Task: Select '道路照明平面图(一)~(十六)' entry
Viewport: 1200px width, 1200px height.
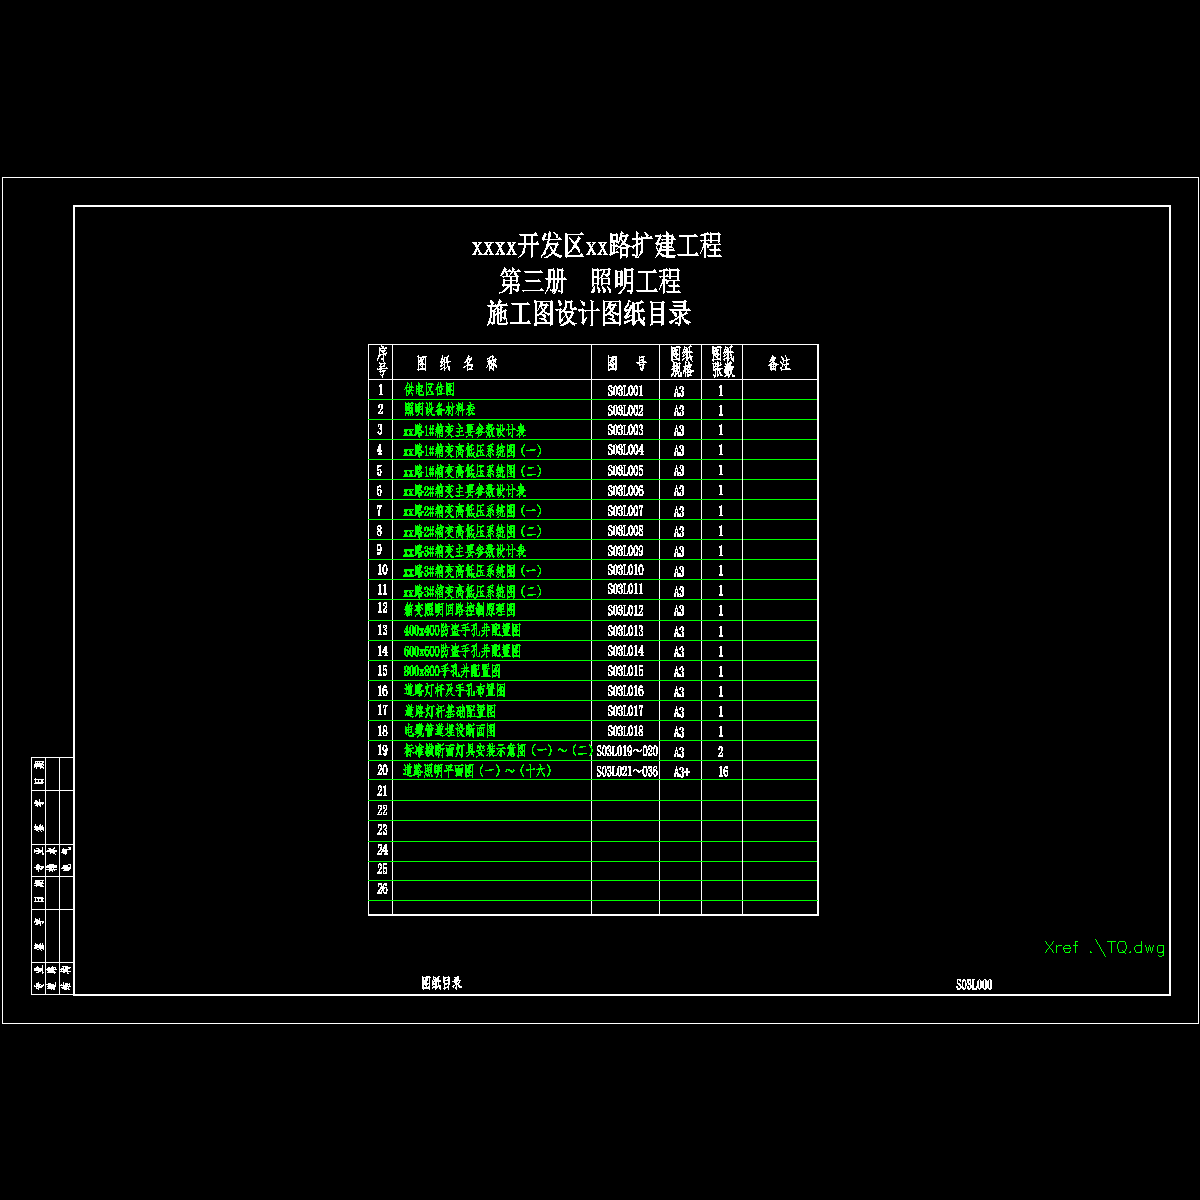Action: (478, 771)
